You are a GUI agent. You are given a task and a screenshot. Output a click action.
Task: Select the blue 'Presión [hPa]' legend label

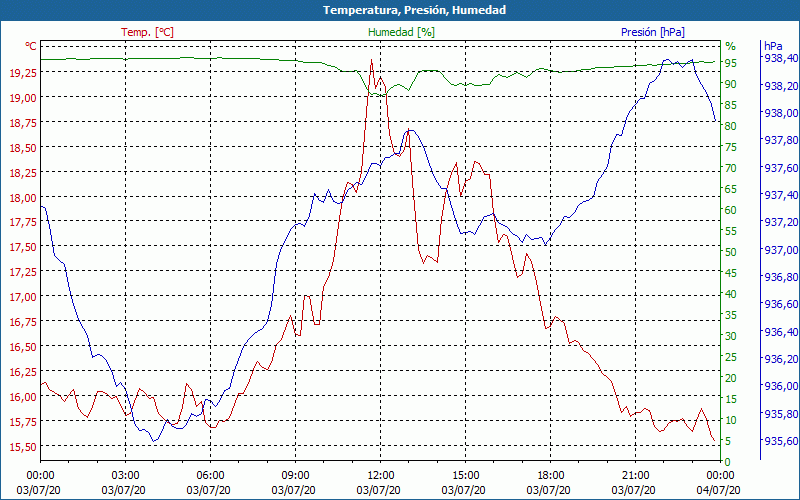coord(653,32)
